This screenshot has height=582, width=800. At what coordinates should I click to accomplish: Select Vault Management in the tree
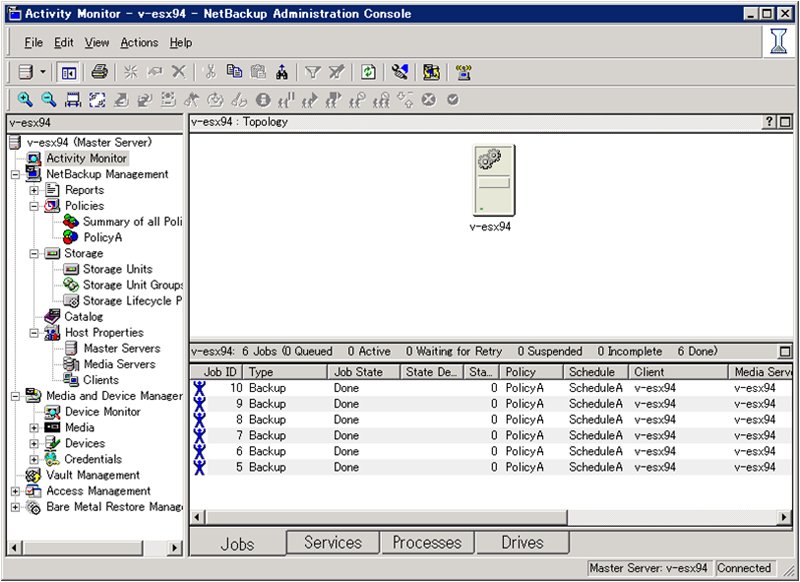(93, 474)
